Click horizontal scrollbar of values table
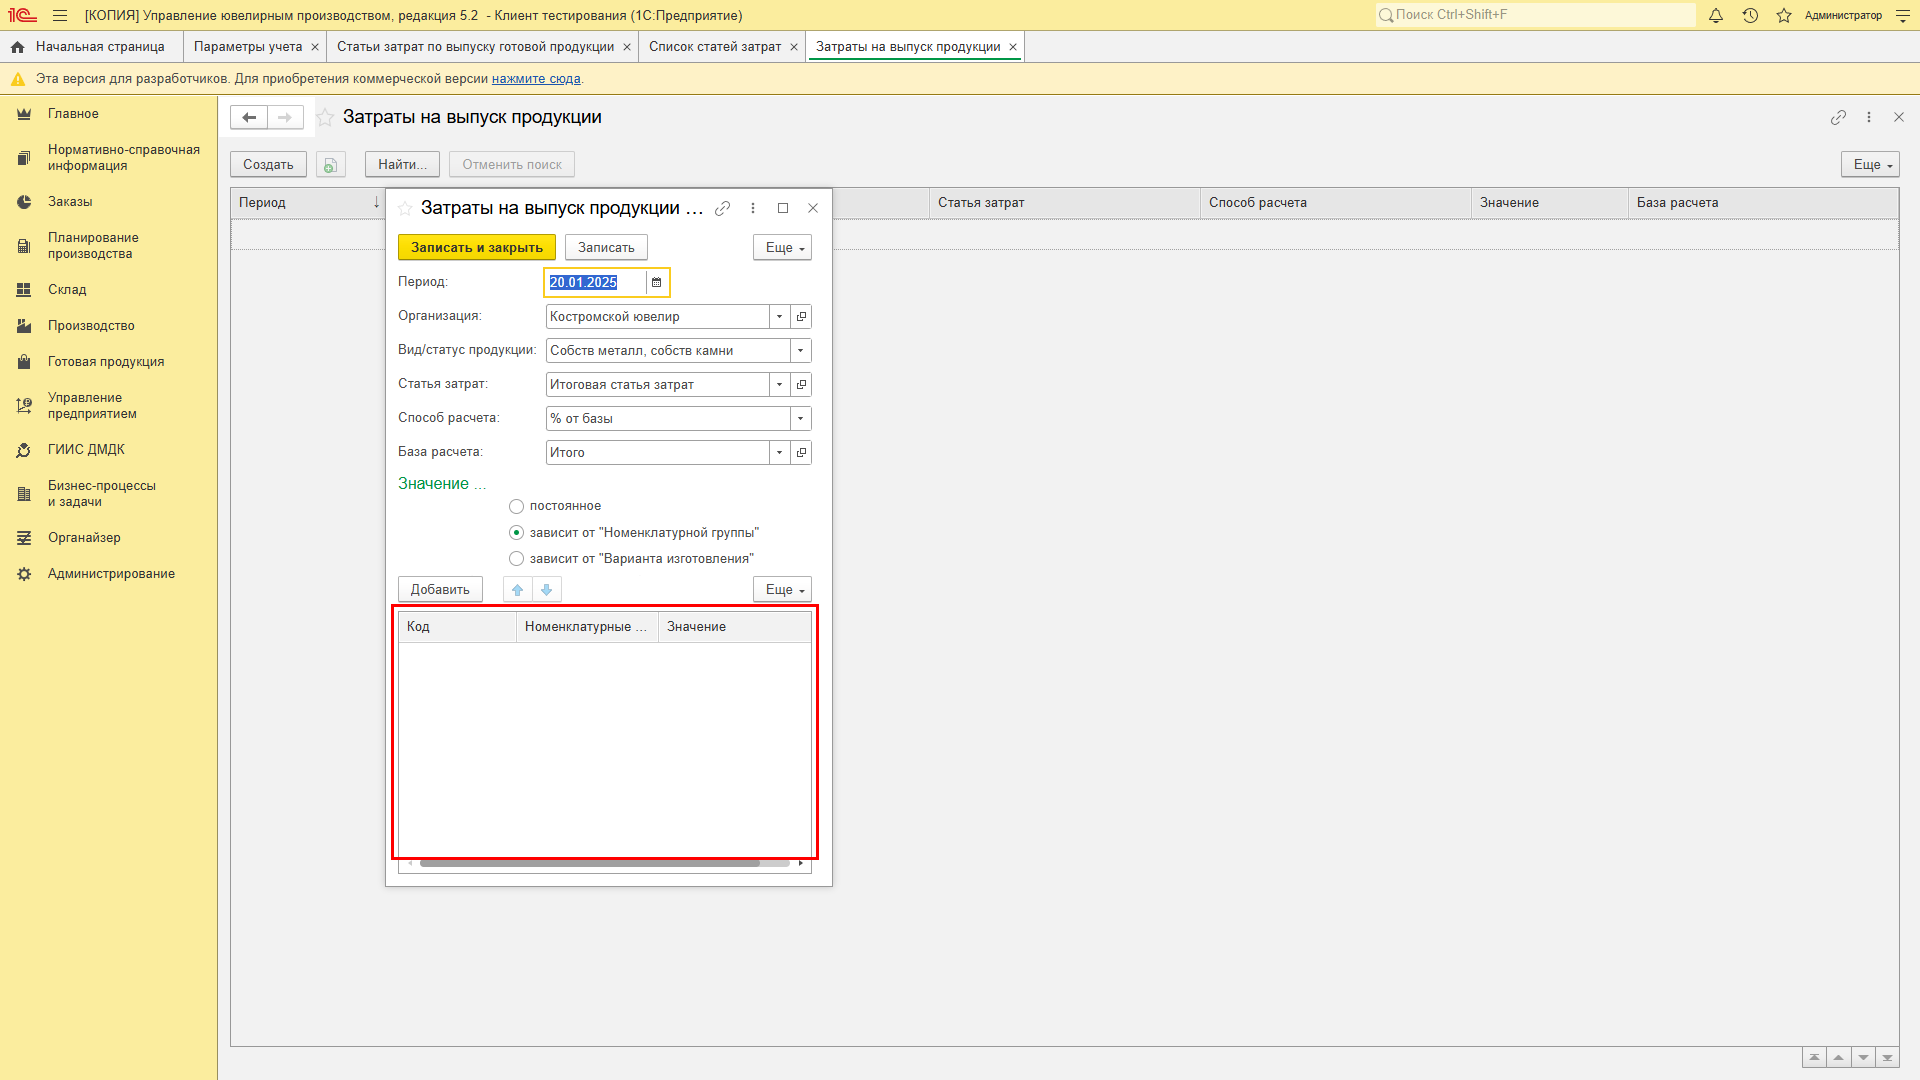The width and height of the screenshot is (1920, 1080). (590, 863)
